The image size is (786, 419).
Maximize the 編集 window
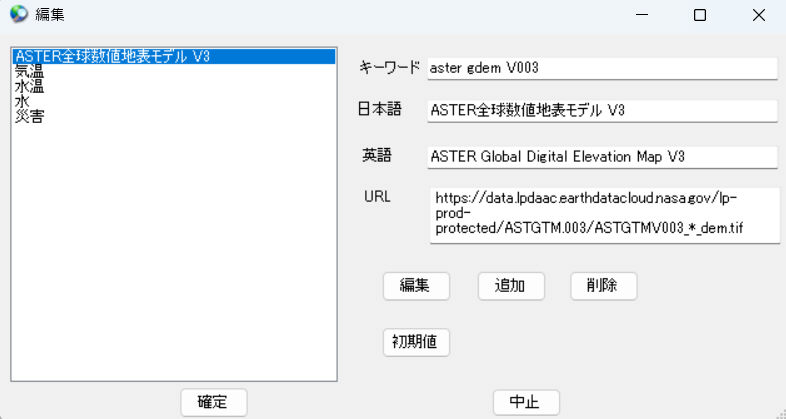point(700,15)
